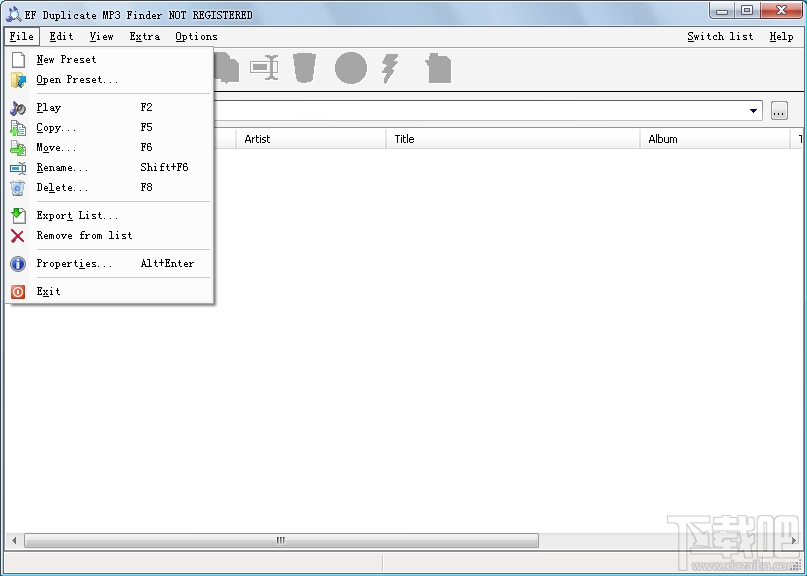Open the folder path dropdown
Viewport: 807px width, 576px height.
tap(755, 110)
